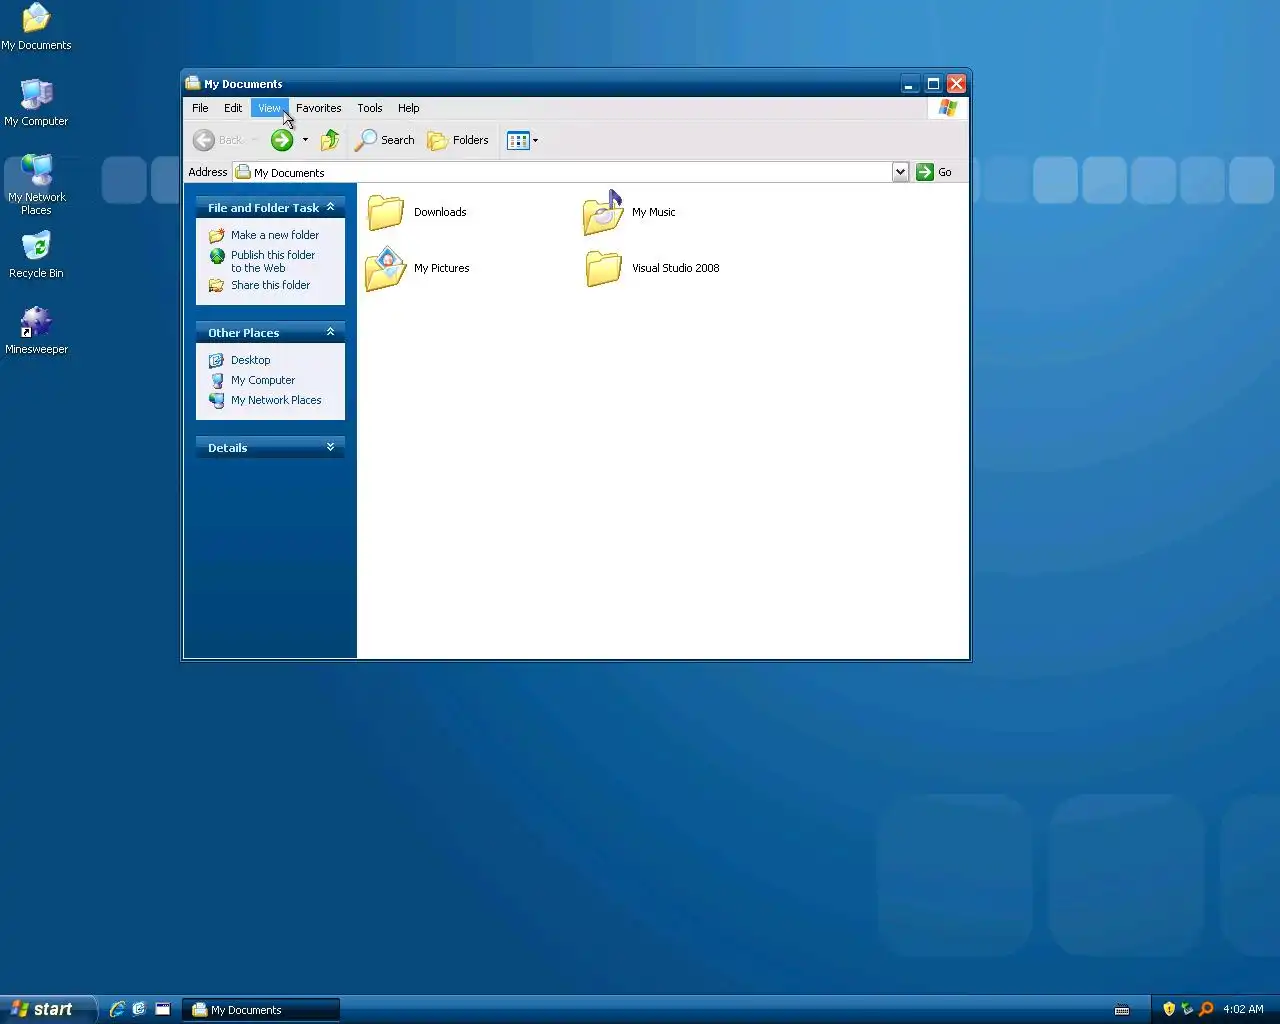Click the Up folder toolbar icon
The width and height of the screenshot is (1280, 1024).
coord(330,140)
